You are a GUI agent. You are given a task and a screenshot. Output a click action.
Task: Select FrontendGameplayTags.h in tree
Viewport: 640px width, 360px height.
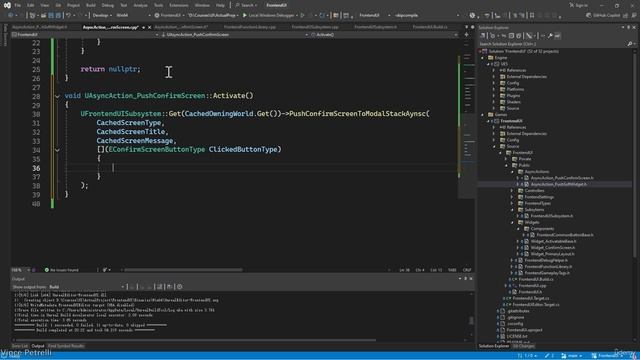547,273
